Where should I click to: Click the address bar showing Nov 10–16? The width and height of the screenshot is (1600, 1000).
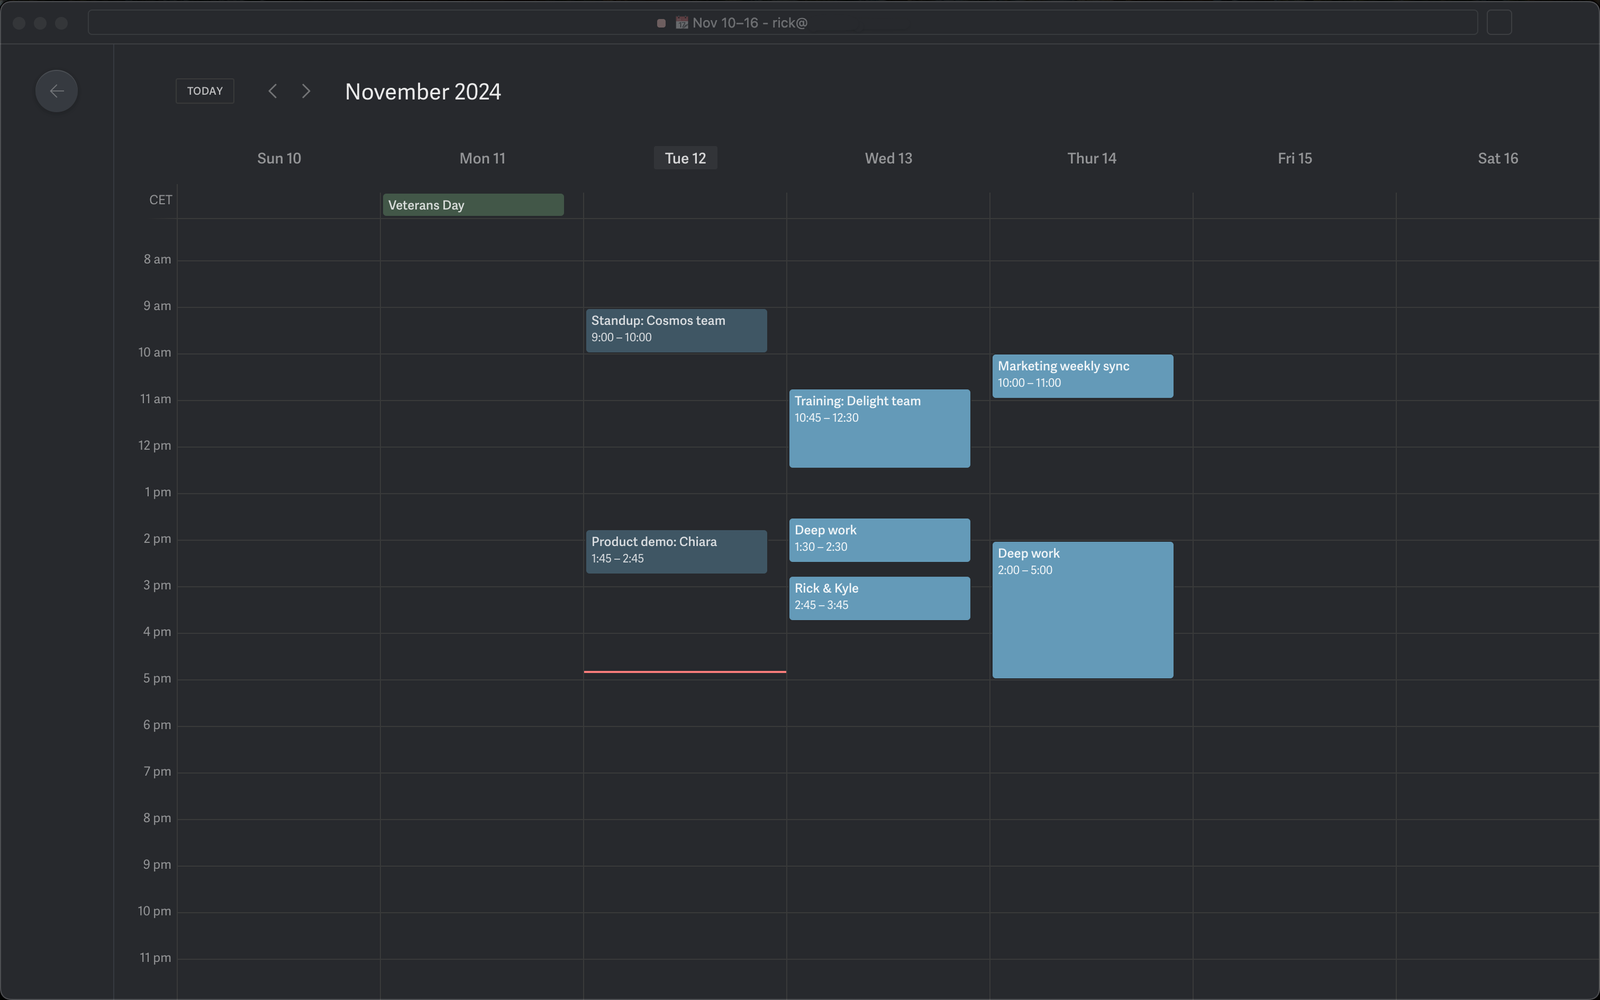point(780,23)
